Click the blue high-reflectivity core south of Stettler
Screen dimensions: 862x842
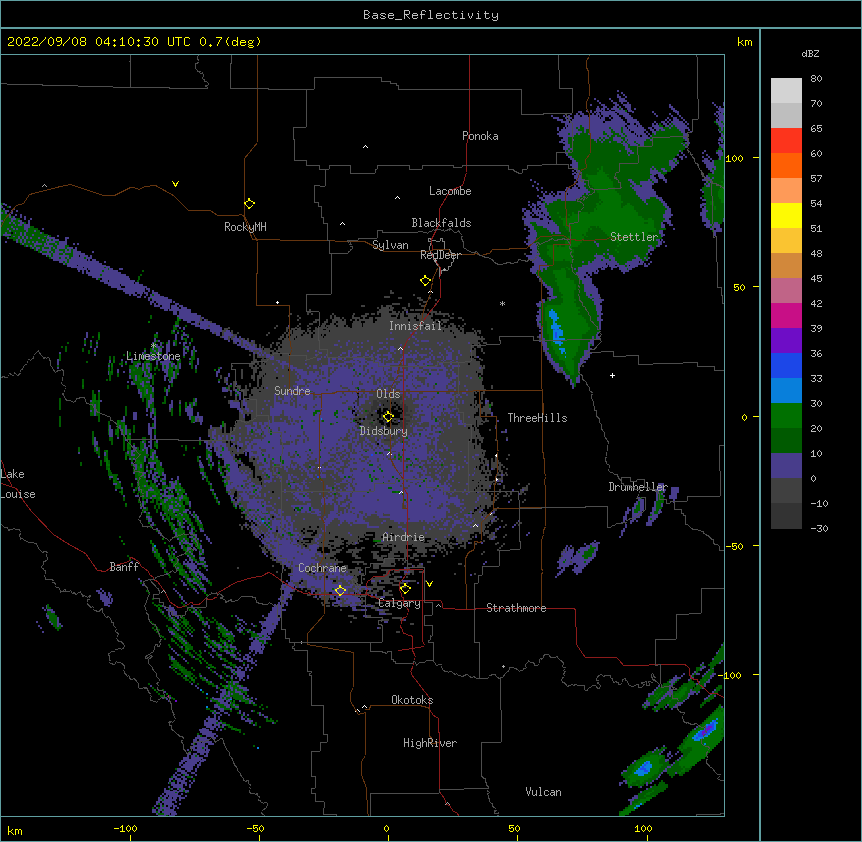click(556, 331)
